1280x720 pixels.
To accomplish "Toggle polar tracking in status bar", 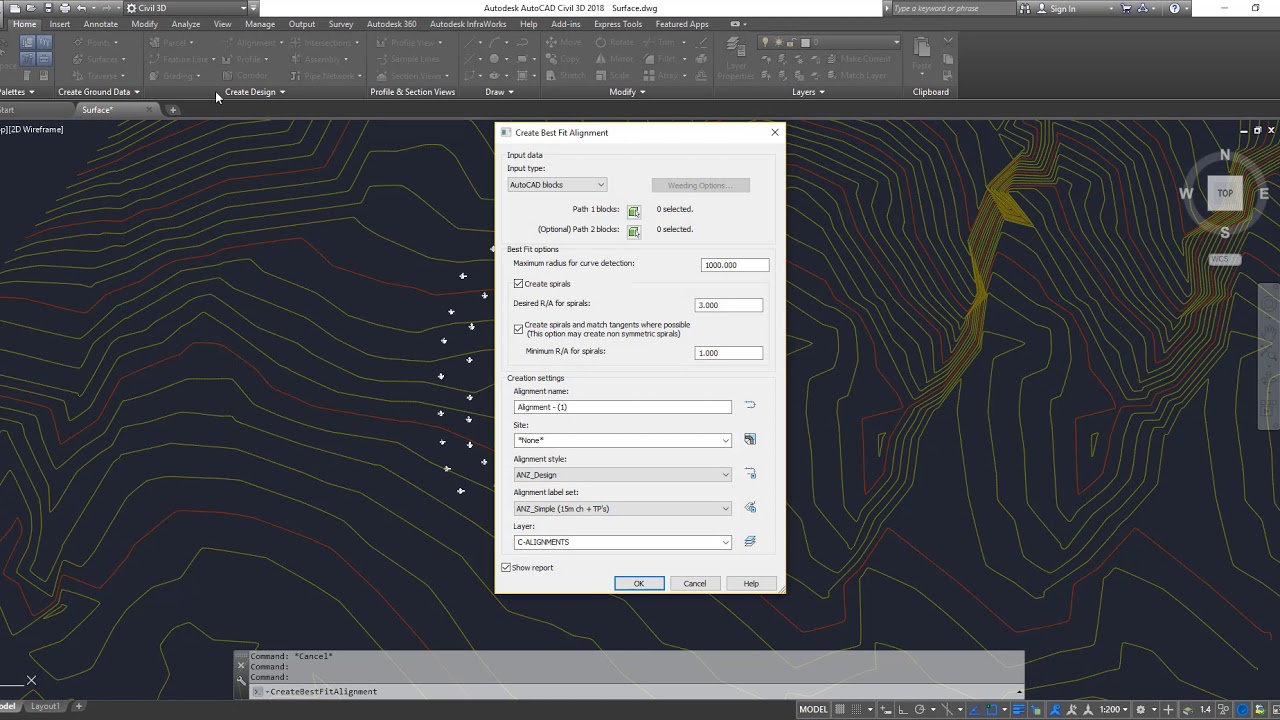I will (920, 709).
